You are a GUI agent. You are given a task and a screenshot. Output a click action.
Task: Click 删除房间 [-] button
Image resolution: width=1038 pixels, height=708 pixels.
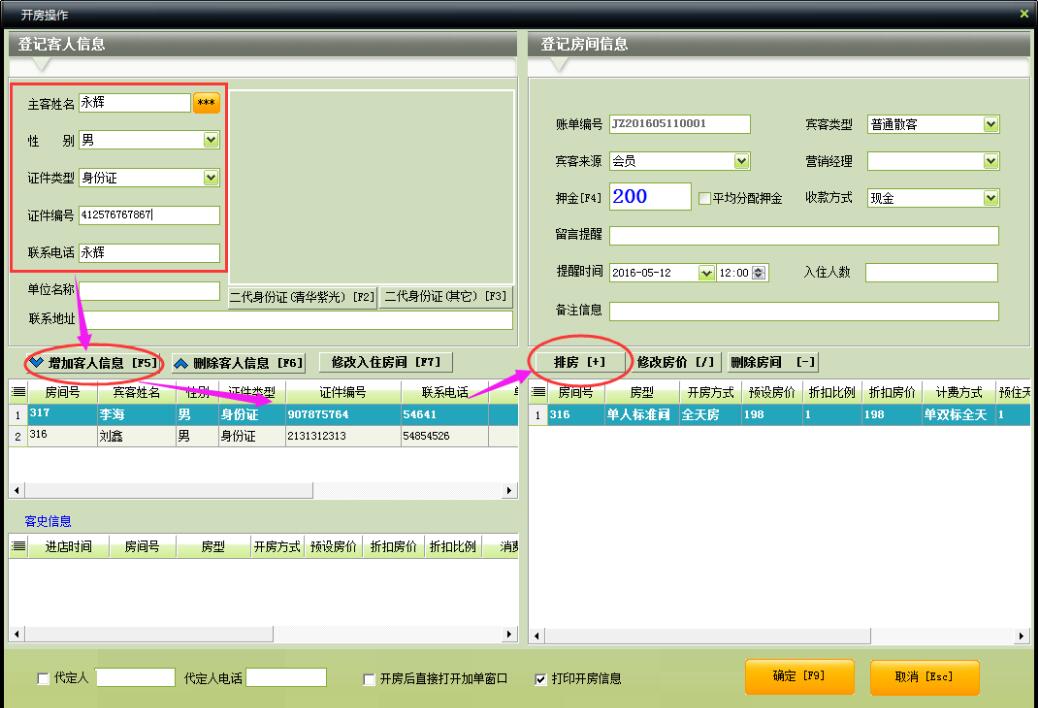[x=773, y=362]
